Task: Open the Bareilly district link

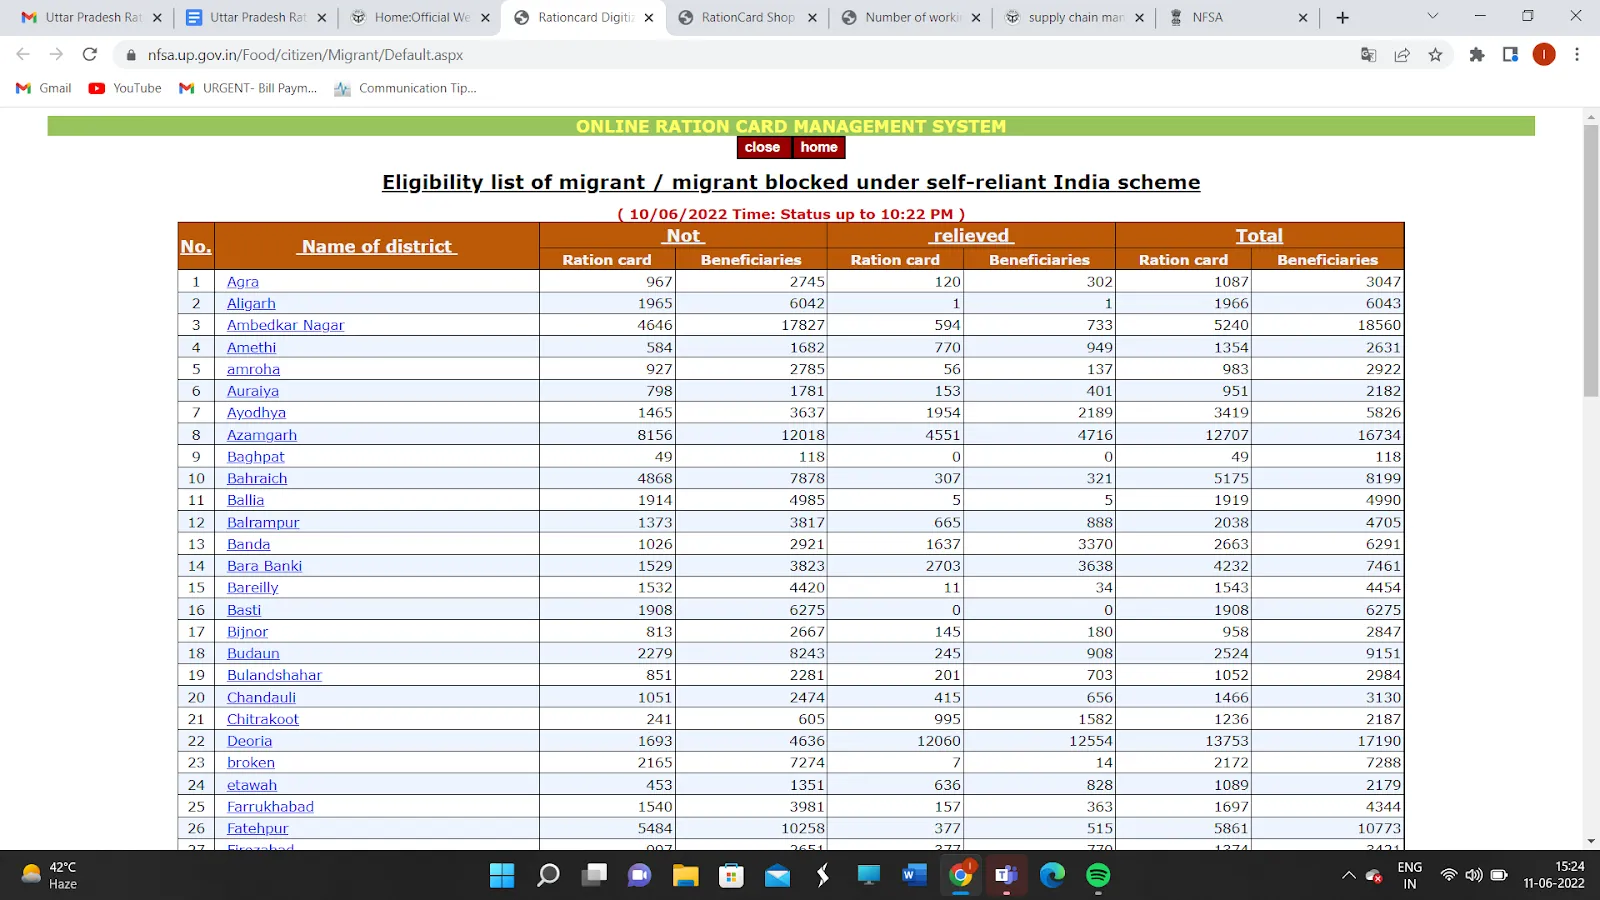Action: 252,587
